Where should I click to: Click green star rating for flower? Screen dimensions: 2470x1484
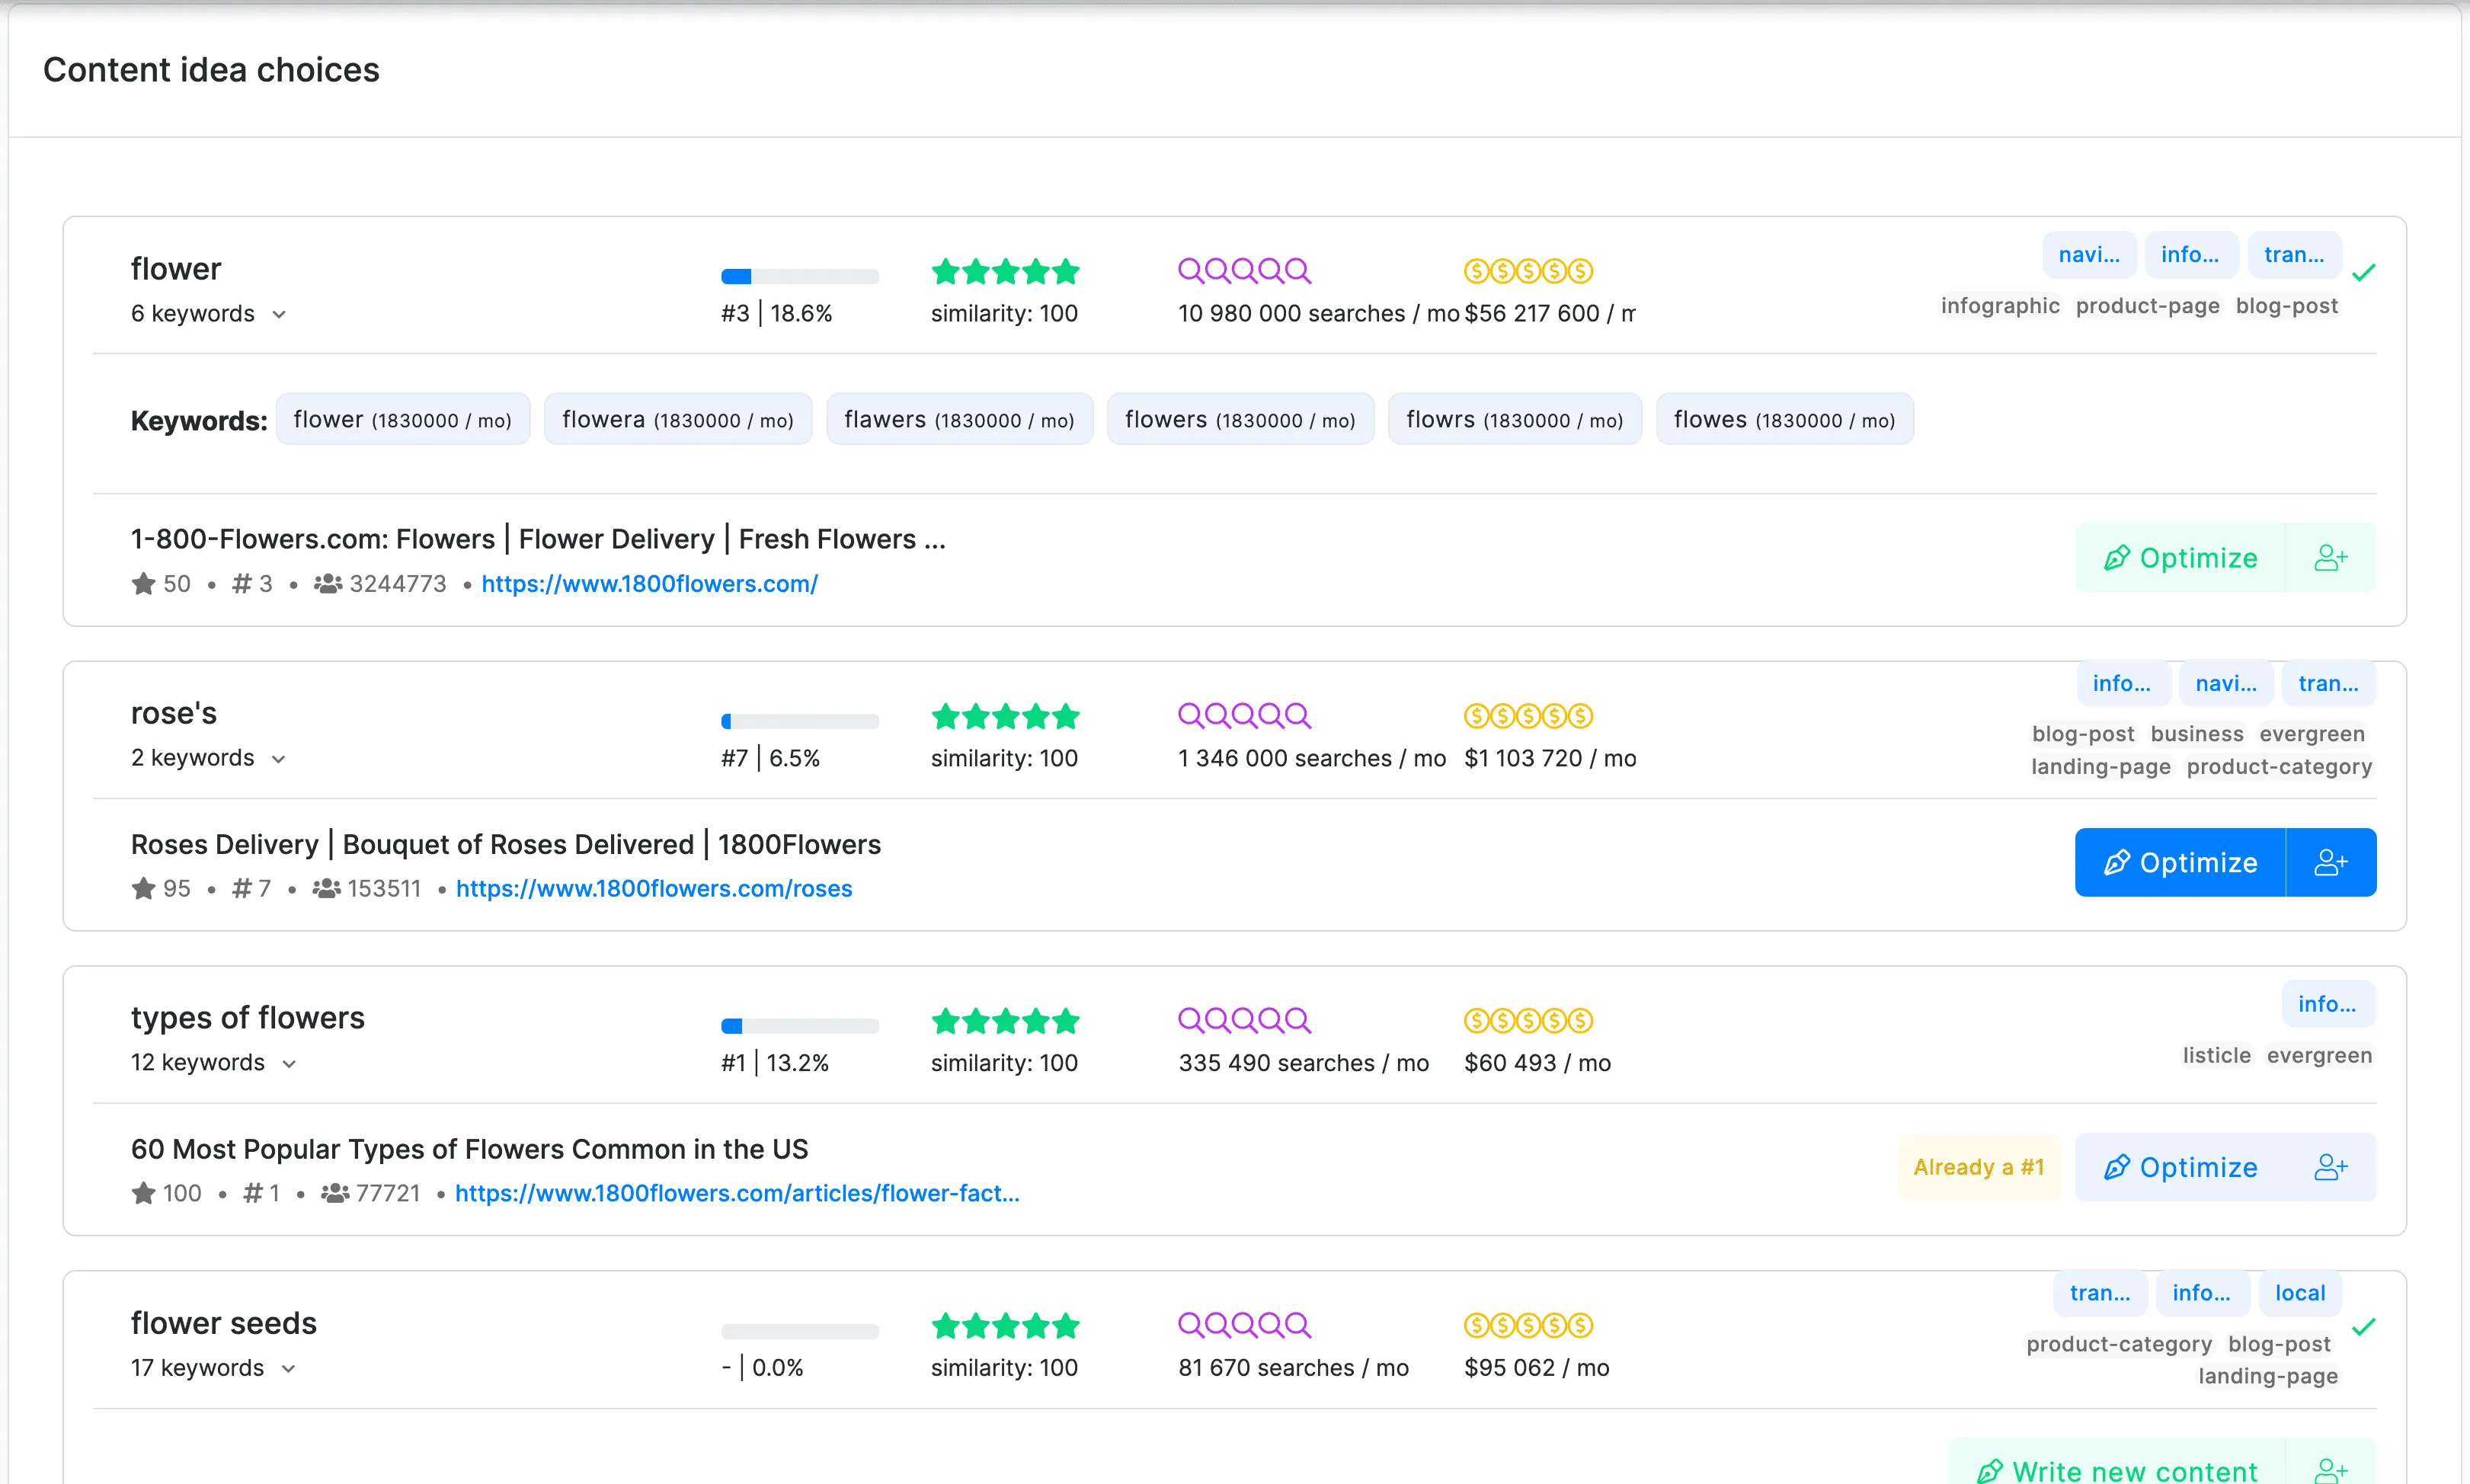pyautogui.click(x=1005, y=271)
